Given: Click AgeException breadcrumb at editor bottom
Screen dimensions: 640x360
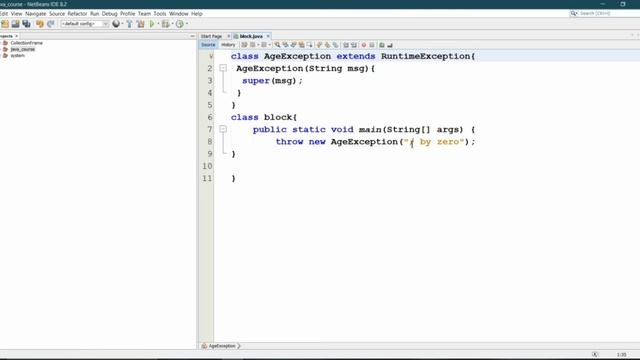Looking at the screenshot, I should 222,346.
